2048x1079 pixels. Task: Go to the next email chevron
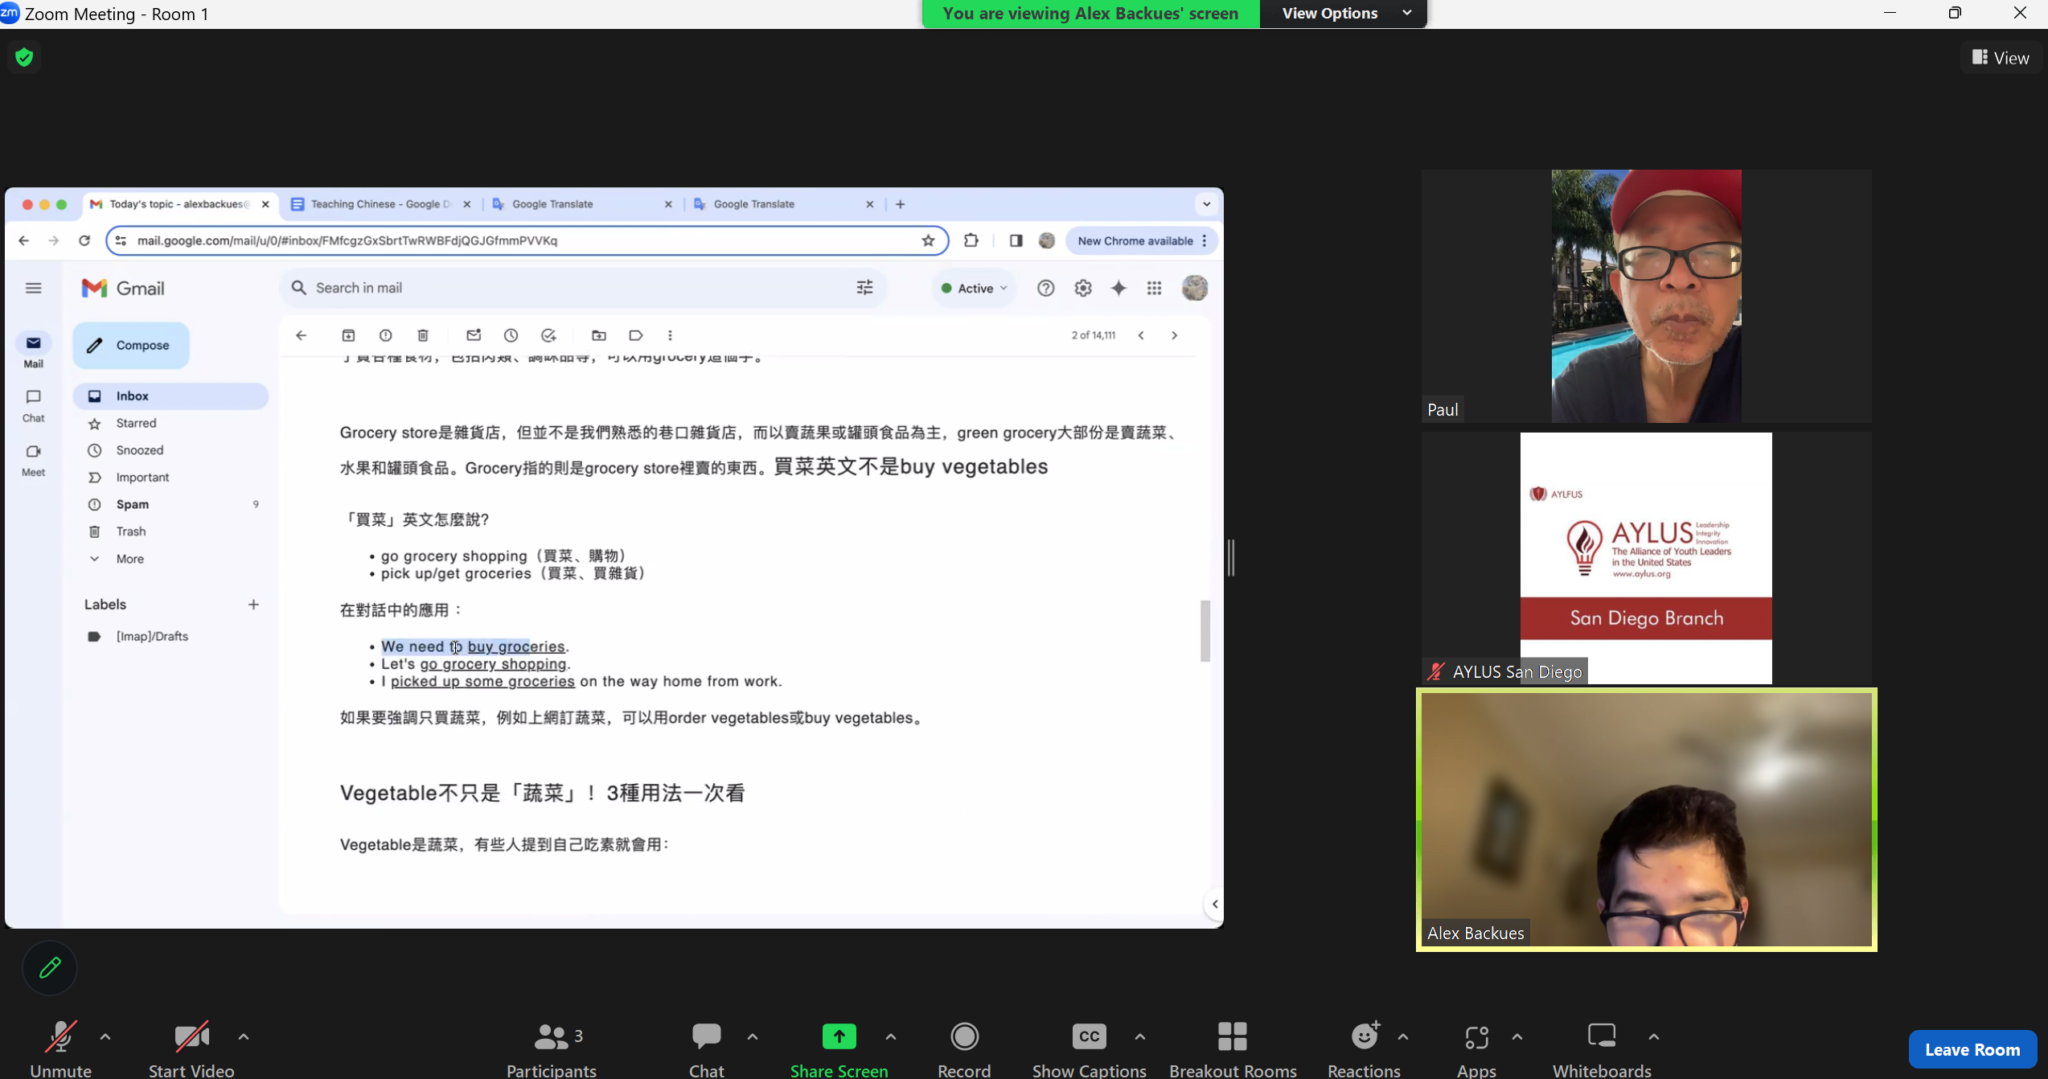[x=1174, y=335]
